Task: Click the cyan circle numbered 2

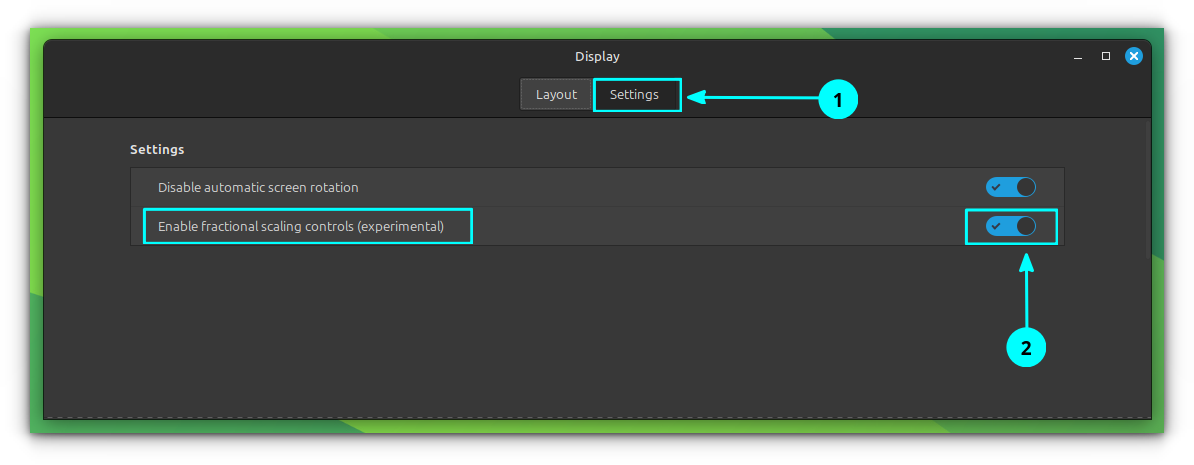Action: tap(1026, 348)
